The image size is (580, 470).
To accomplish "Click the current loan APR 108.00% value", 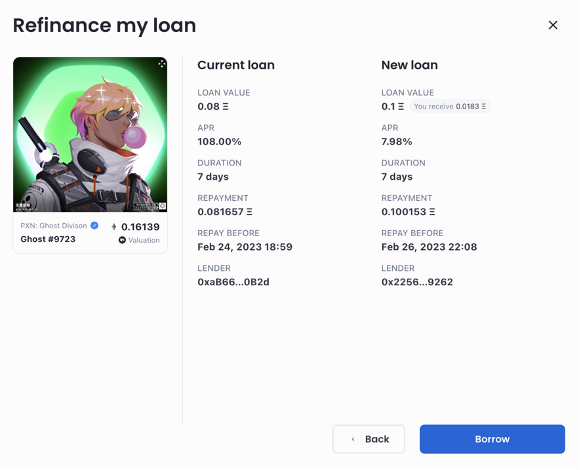I will pyautogui.click(x=219, y=142).
